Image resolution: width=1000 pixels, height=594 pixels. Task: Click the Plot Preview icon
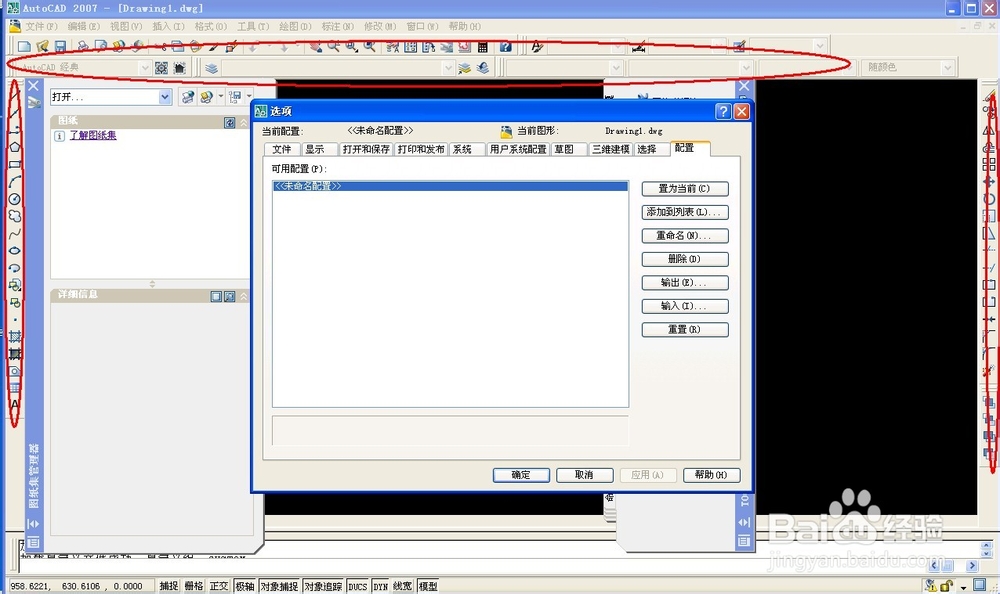click(x=101, y=47)
